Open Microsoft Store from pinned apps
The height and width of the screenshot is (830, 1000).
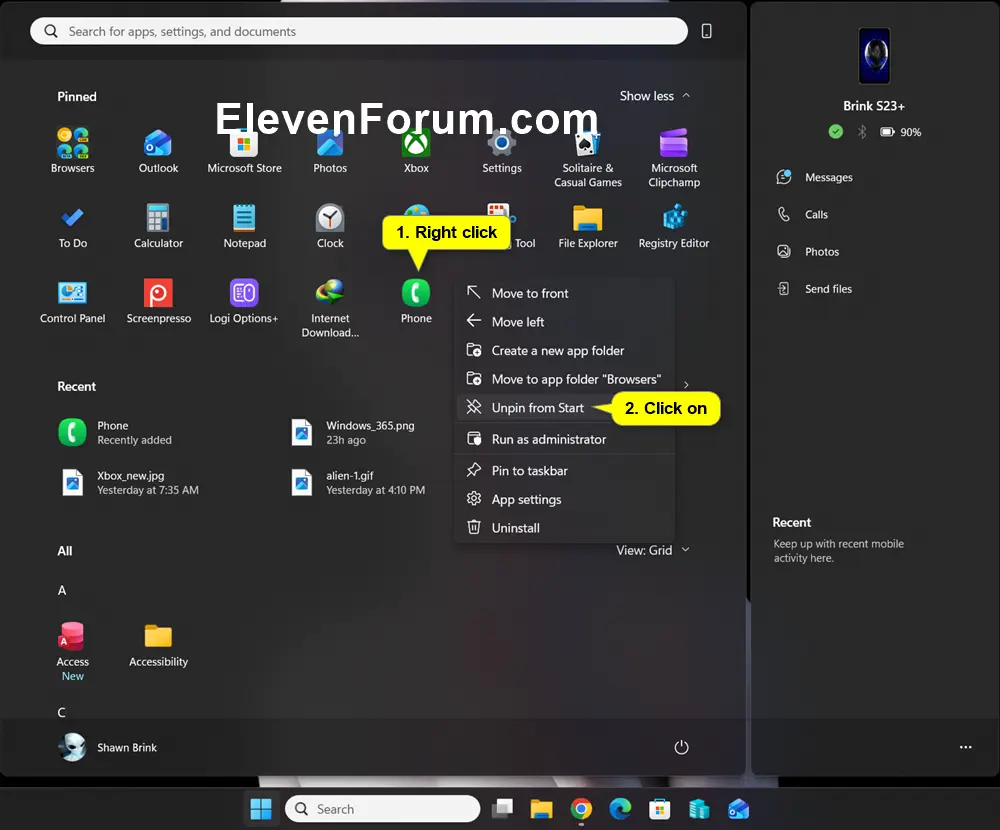point(244,151)
